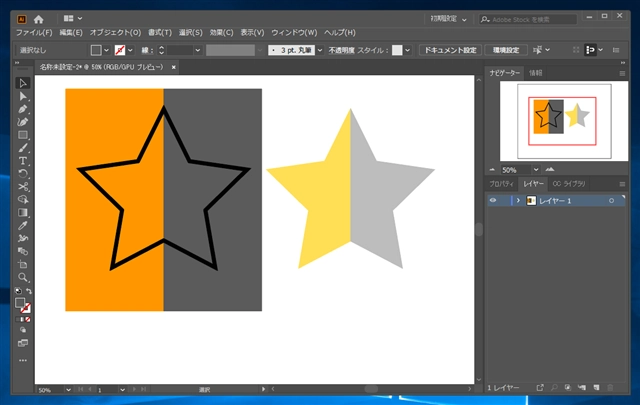Viewport: 640px width, 405px height.
Task: Swap fill and stroke colors
Action: point(29,291)
